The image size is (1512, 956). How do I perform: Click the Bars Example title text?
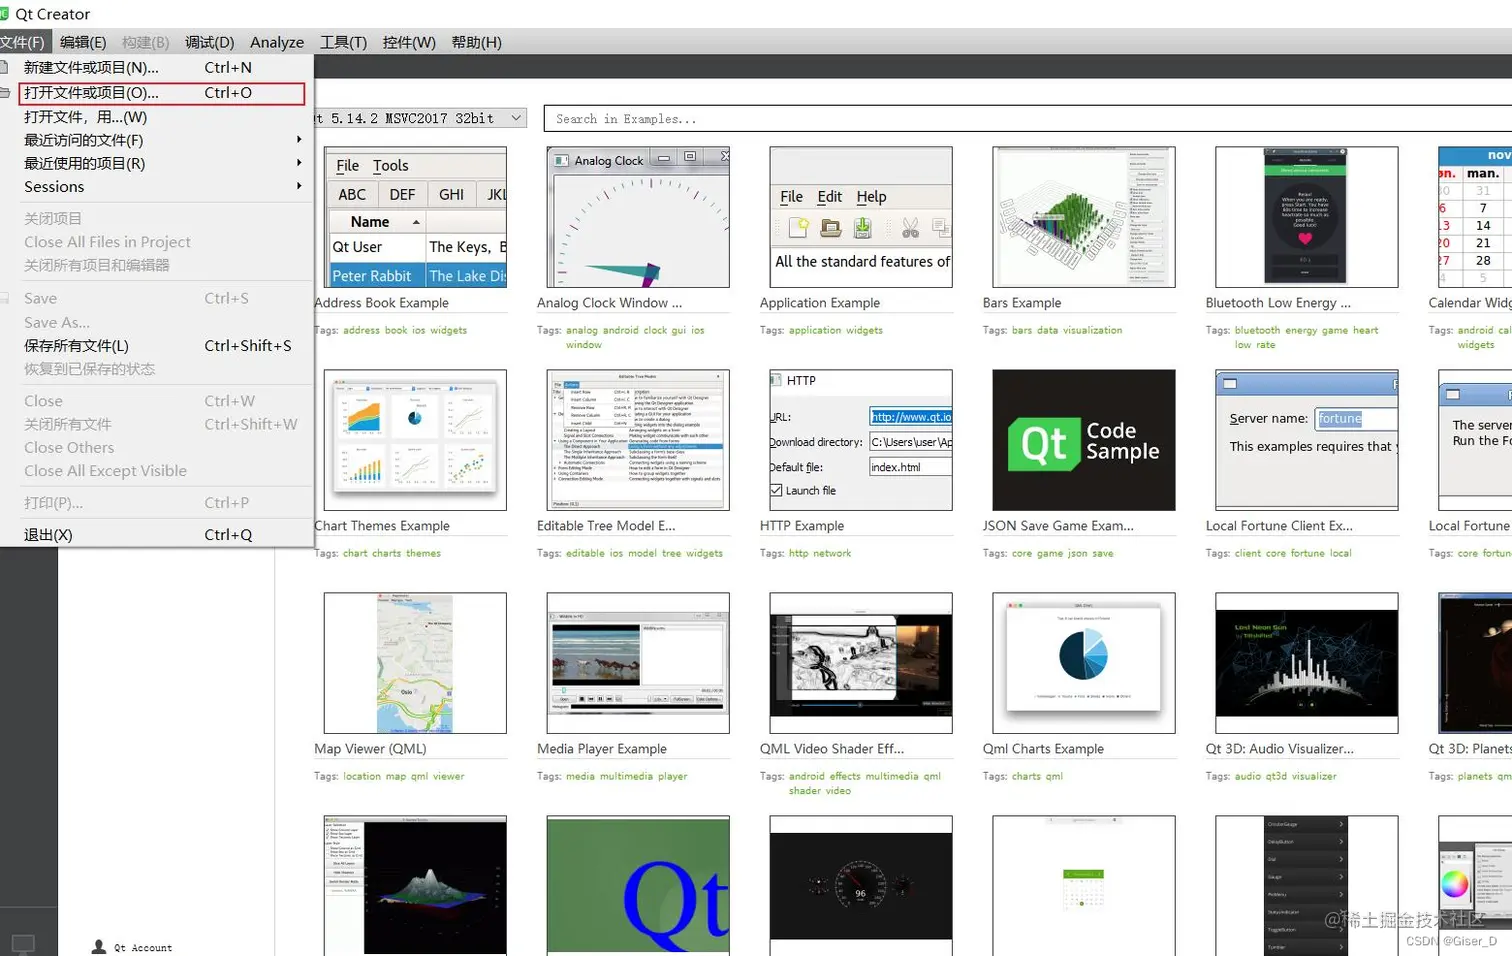point(1022,303)
